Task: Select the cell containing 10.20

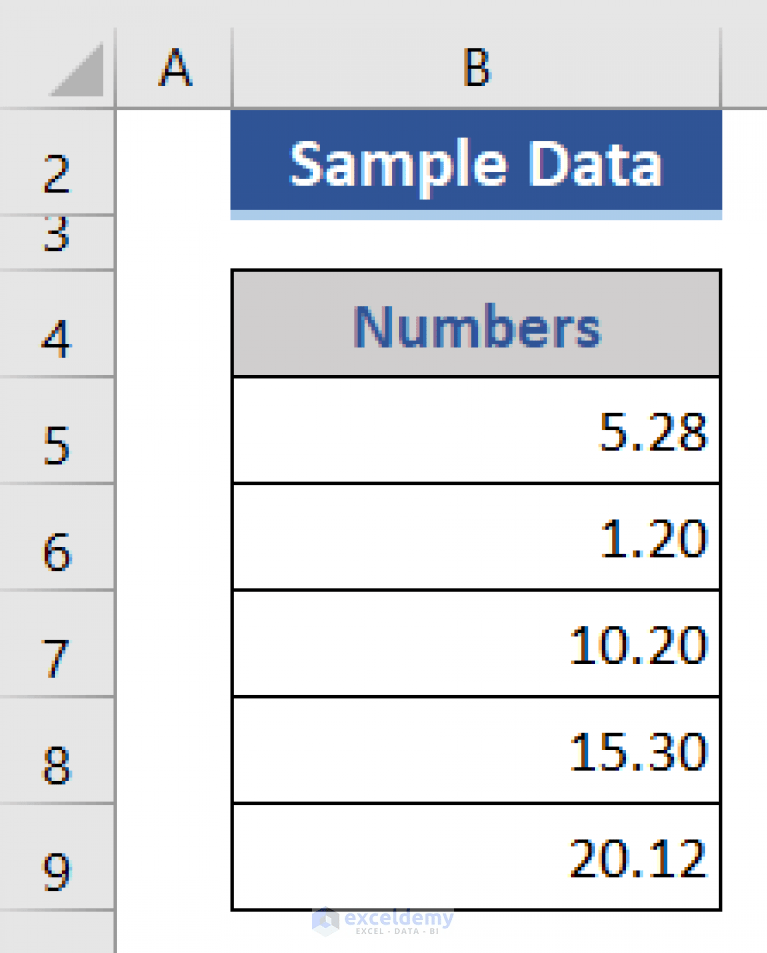Action: click(x=476, y=643)
